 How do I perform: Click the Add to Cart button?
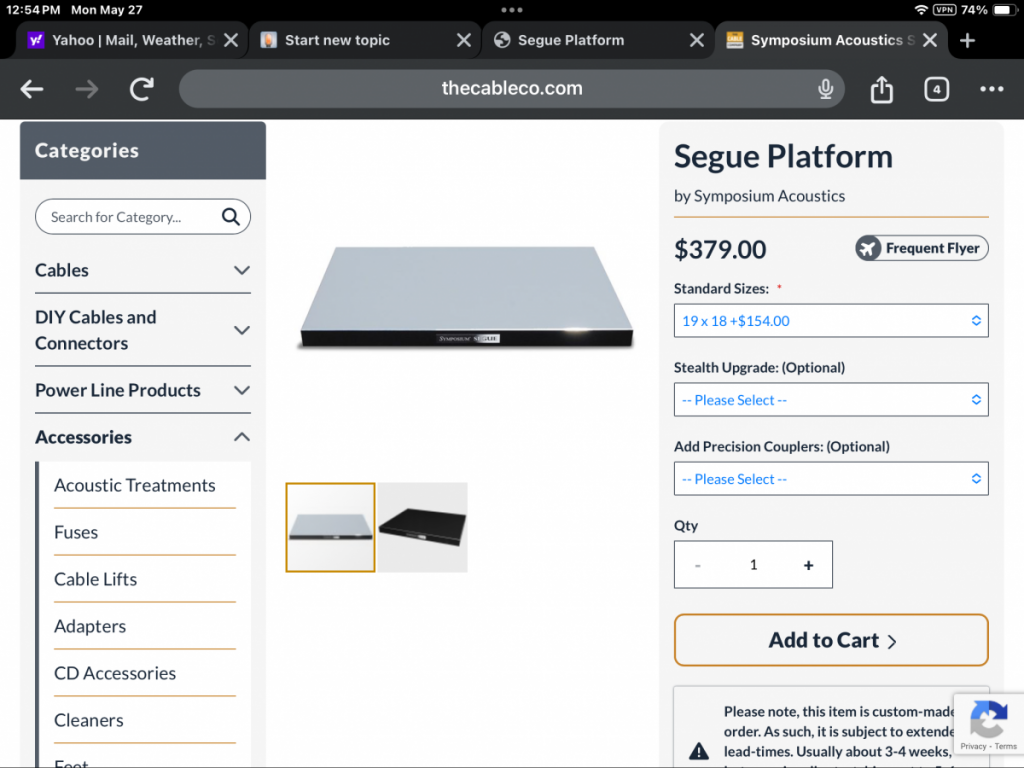[831, 640]
